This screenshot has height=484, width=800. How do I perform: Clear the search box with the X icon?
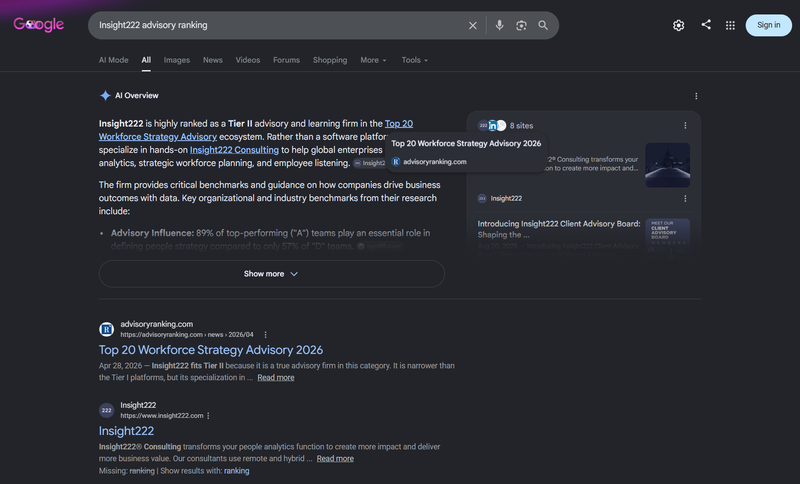(472, 26)
